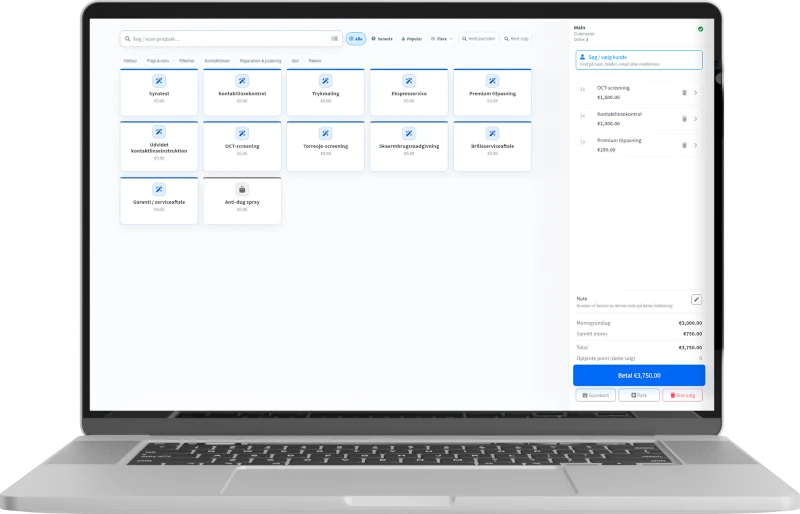Expand the OCT screening cart line chevron
Screen dimensions: 800x514
[695, 92]
